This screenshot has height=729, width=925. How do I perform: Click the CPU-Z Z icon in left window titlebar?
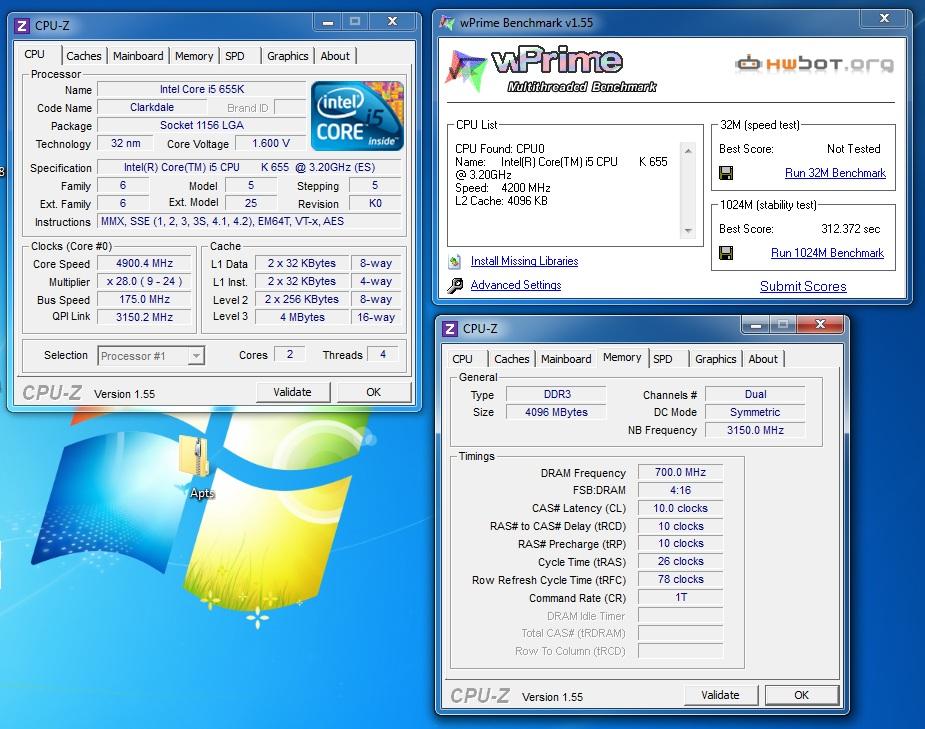(x=22, y=25)
